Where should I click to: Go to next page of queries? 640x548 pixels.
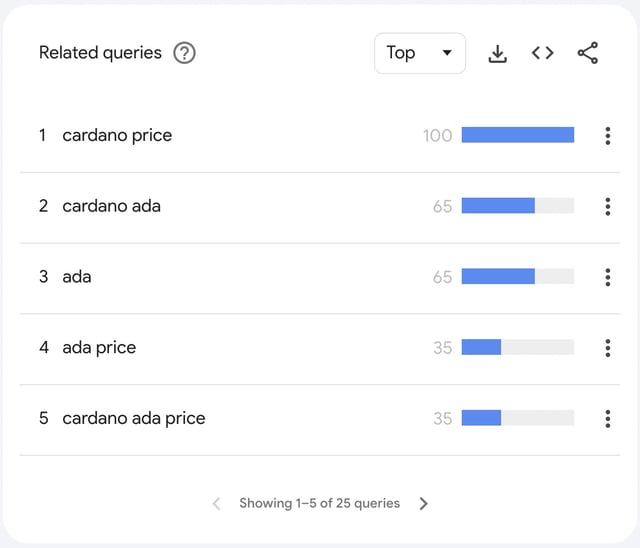(x=423, y=504)
